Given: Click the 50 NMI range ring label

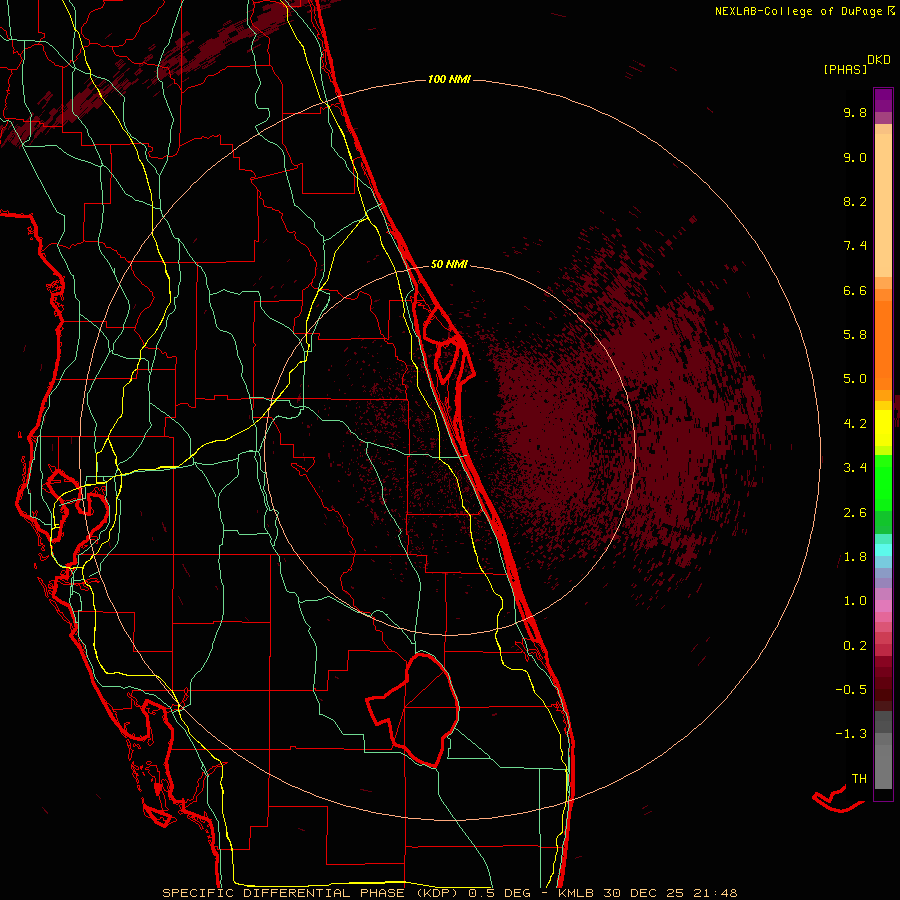Looking at the screenshot, I should (449, 265).
